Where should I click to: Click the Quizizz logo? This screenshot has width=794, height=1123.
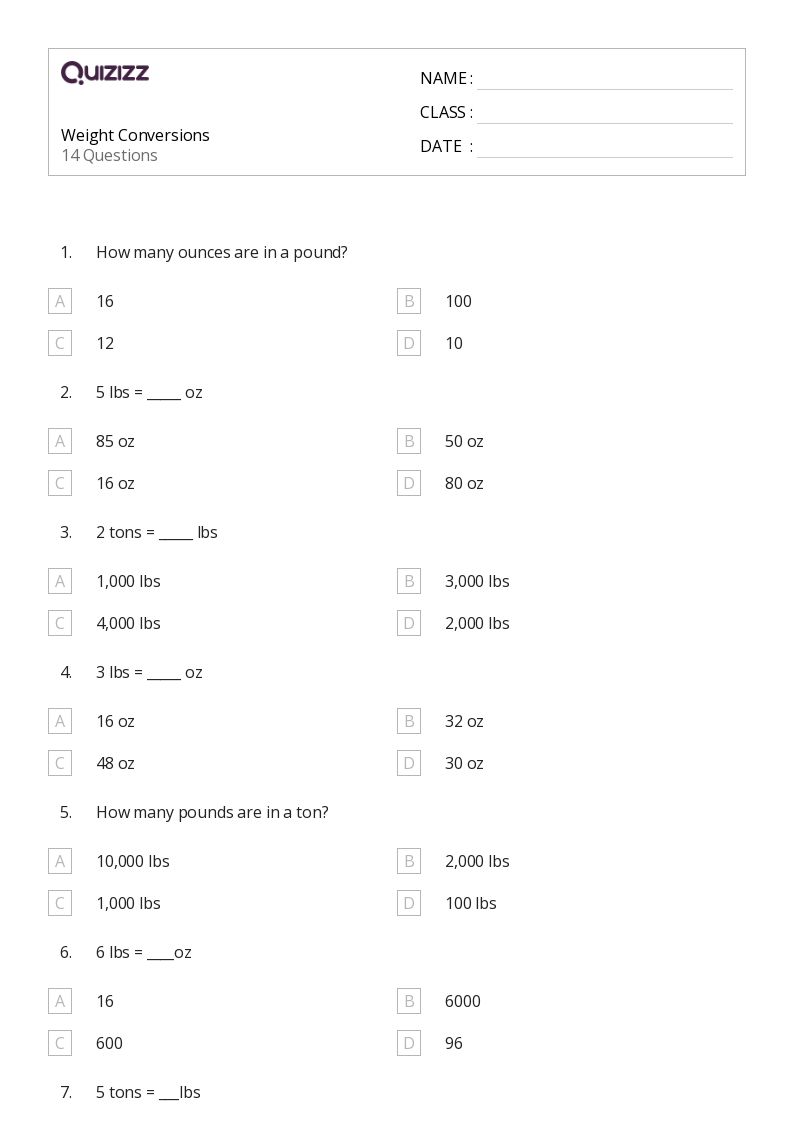pos(105,72)
